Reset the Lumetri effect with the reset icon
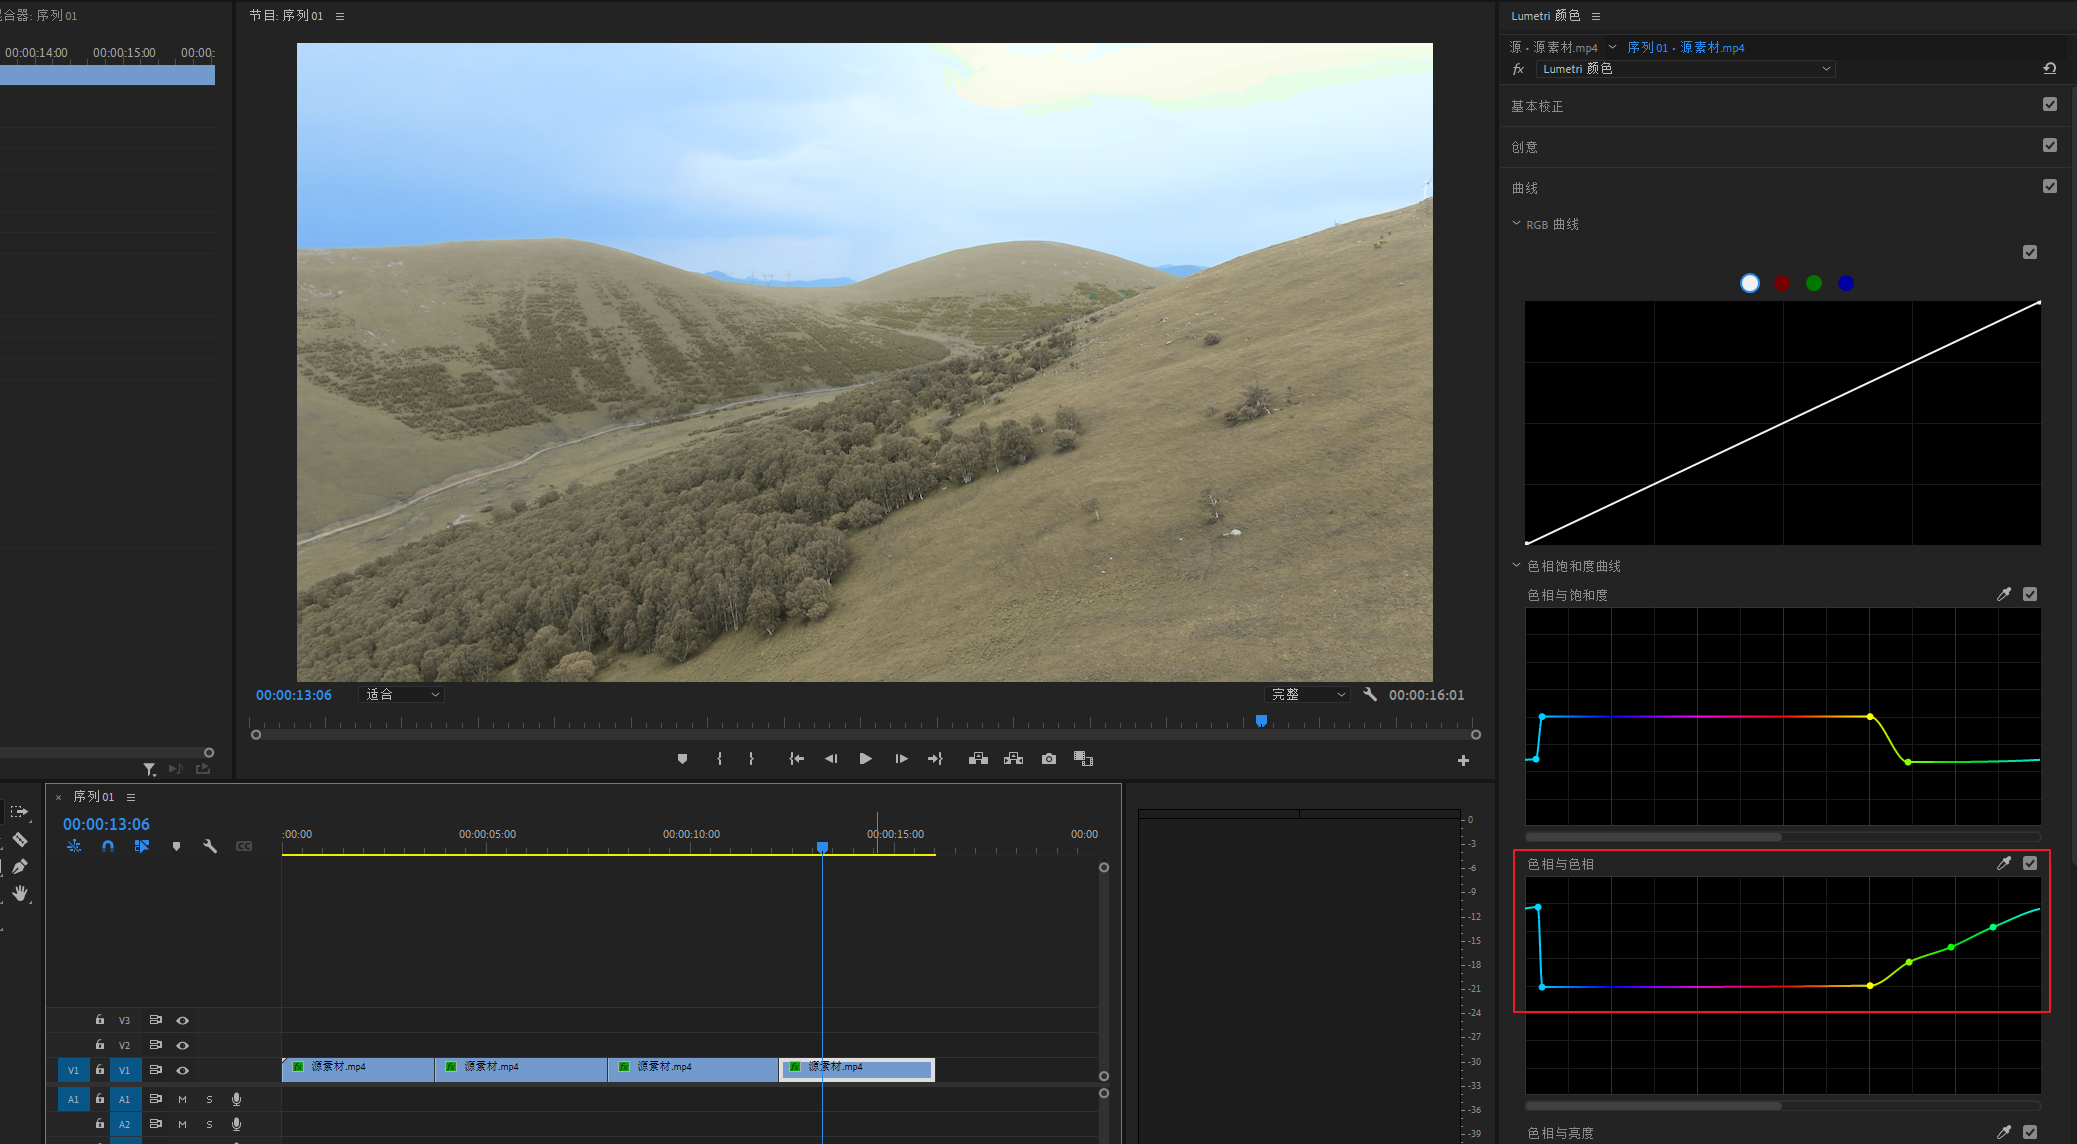Image resolution: width=2077 pixels, height=1144 pixels. click(x=2049, y=69)
